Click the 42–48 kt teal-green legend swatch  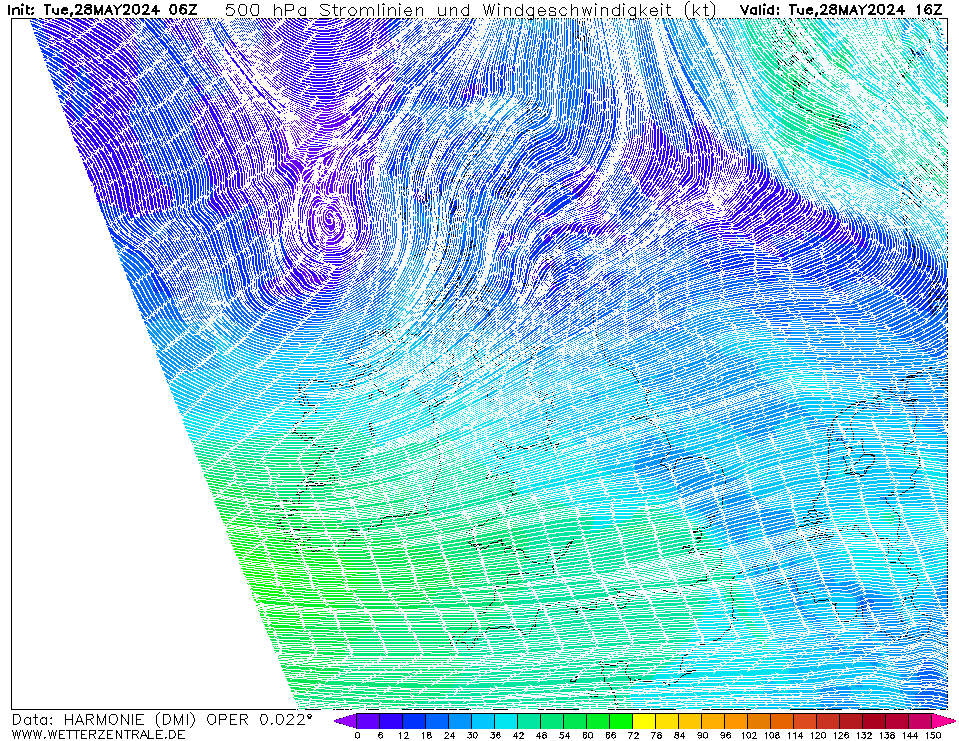(529, 721)
